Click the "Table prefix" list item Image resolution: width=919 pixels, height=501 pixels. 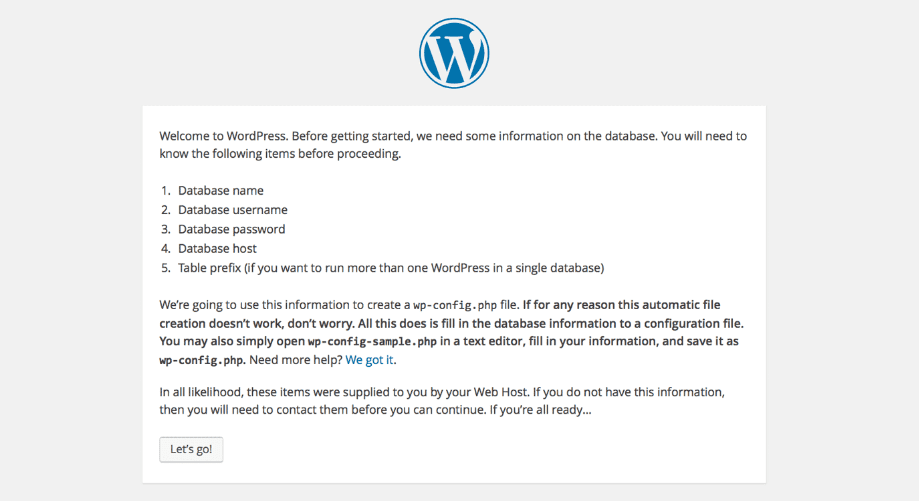[x=391, y=268]
